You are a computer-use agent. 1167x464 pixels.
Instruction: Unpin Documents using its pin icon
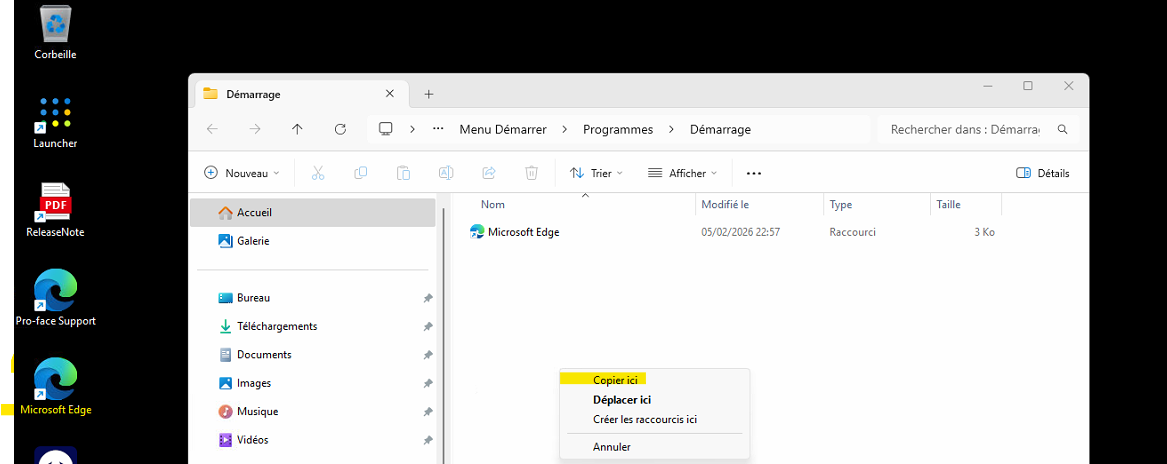[x=428, y=355]
